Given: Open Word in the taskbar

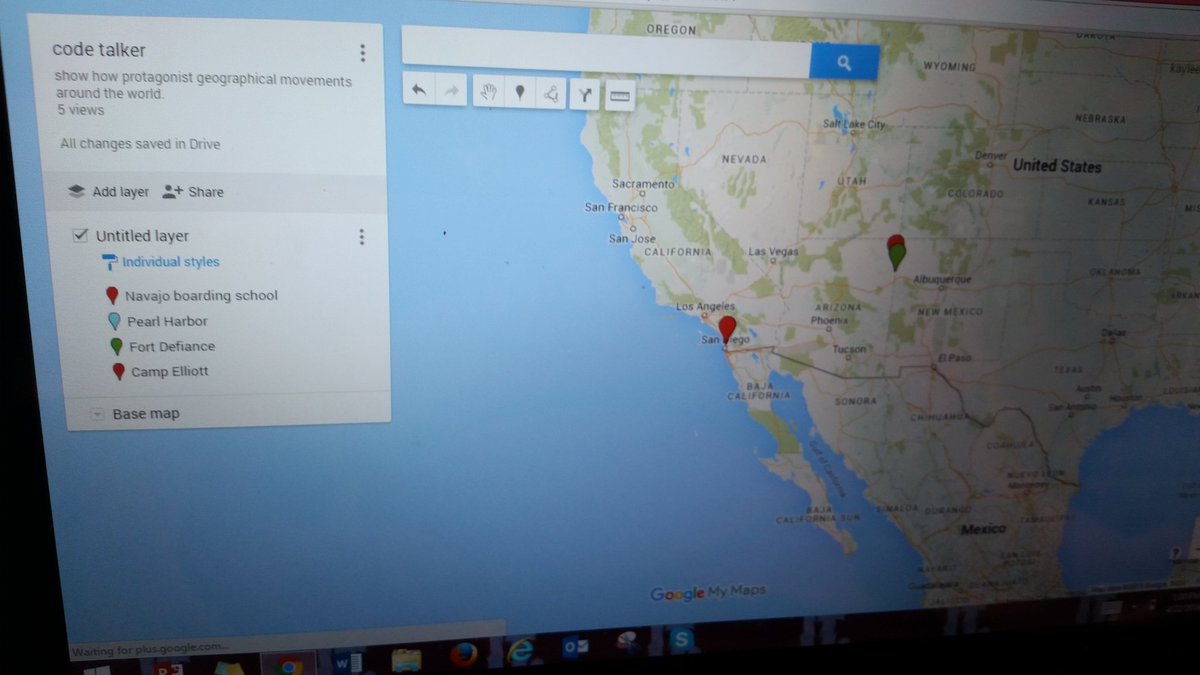Looking at the screenshot, I should (347, 664).
